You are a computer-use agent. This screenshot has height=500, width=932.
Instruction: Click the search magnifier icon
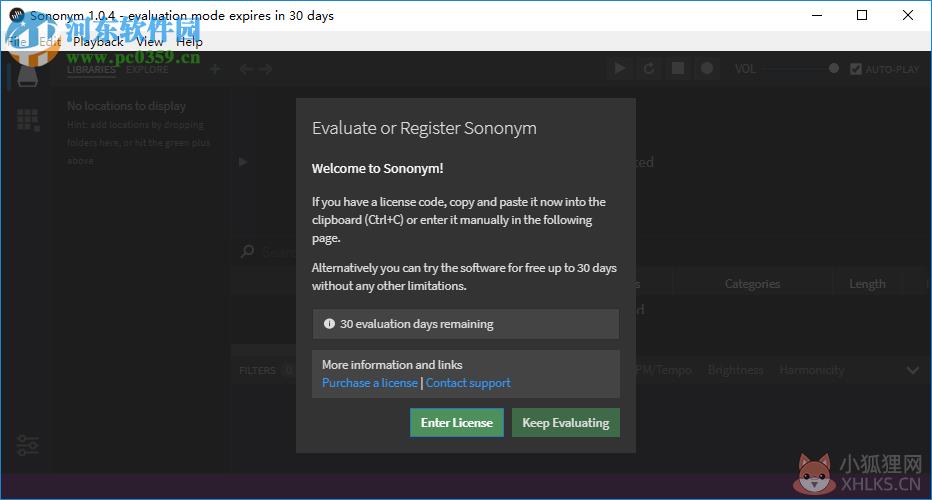(247, 251)
